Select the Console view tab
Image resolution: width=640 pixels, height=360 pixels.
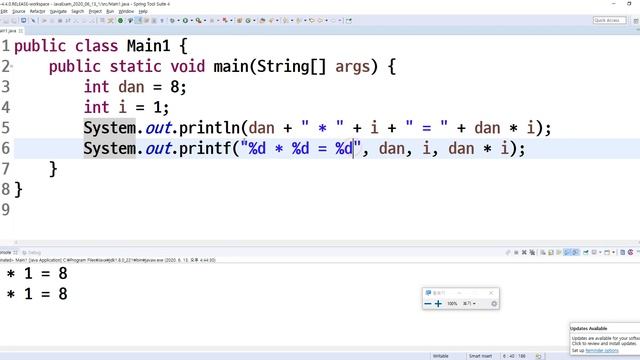pyautogui.click(x=8, y=252)
